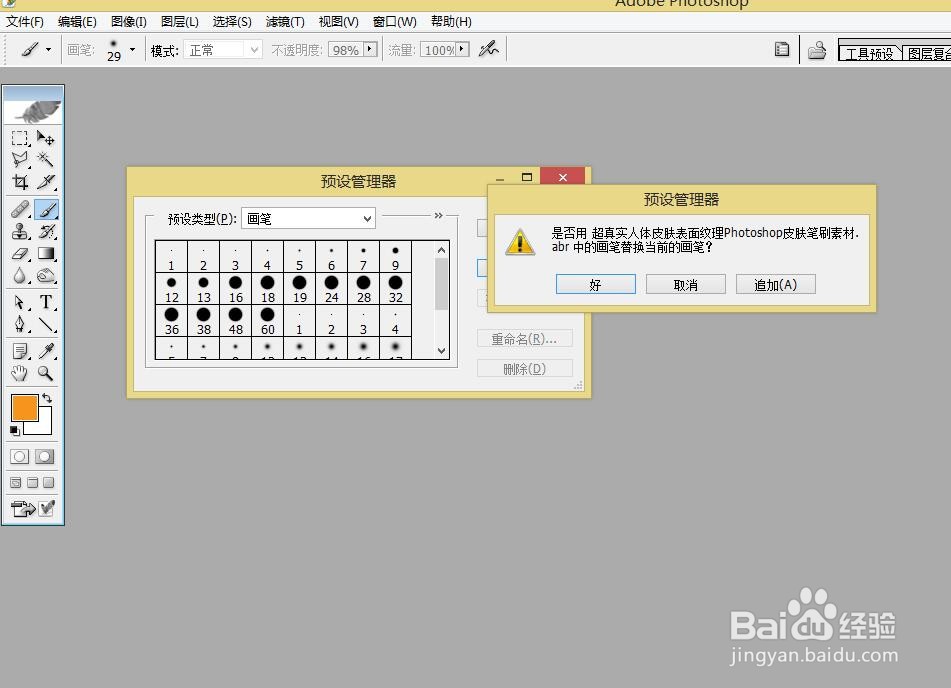Select the Eyedropper tool

tap(45, 351)
